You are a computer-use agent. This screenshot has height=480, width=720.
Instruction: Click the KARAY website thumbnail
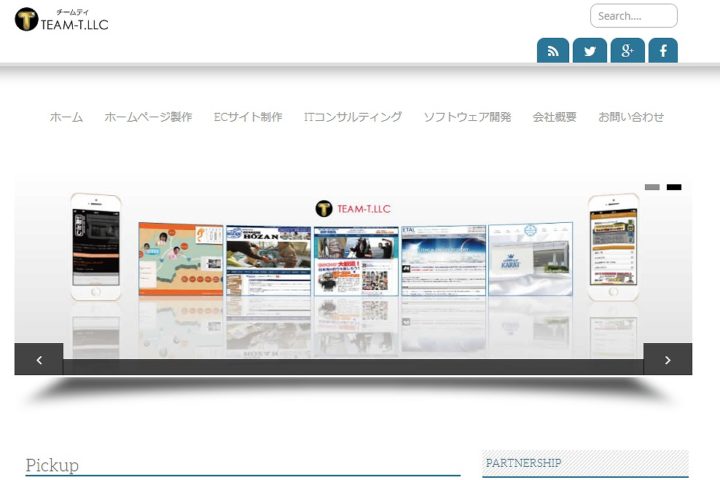pos(530,259)
